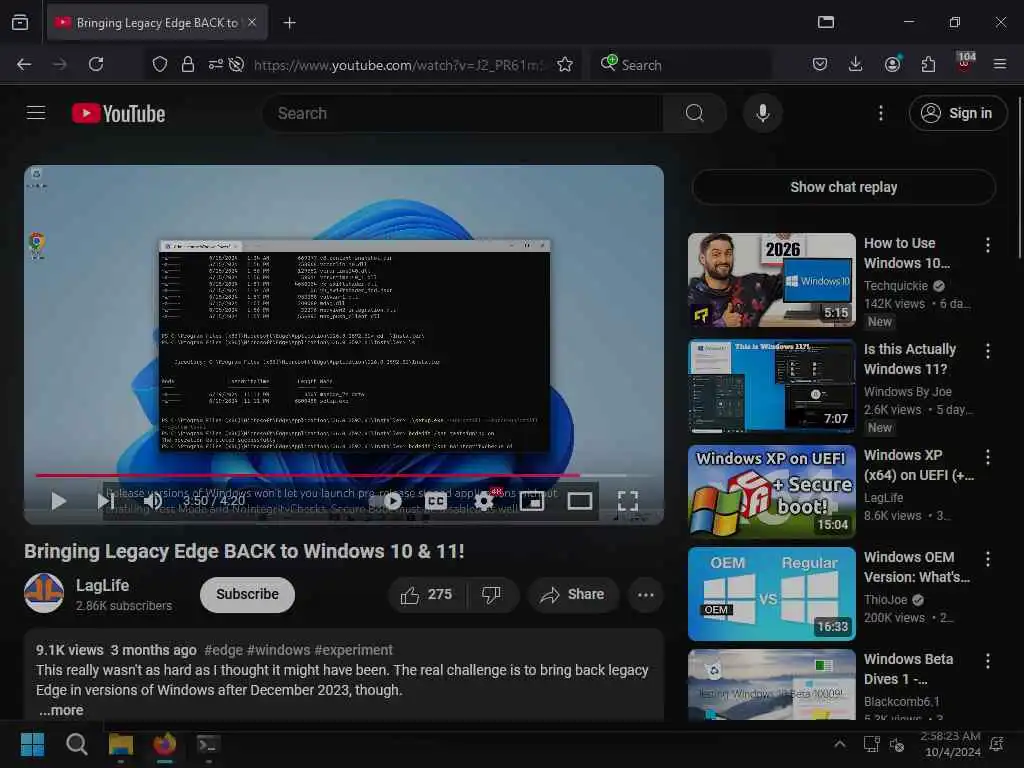The image size is (1024, 768).
Task: Open options for Windows OEM Version video
Action: pyautogui.click(x=987, y=558)
